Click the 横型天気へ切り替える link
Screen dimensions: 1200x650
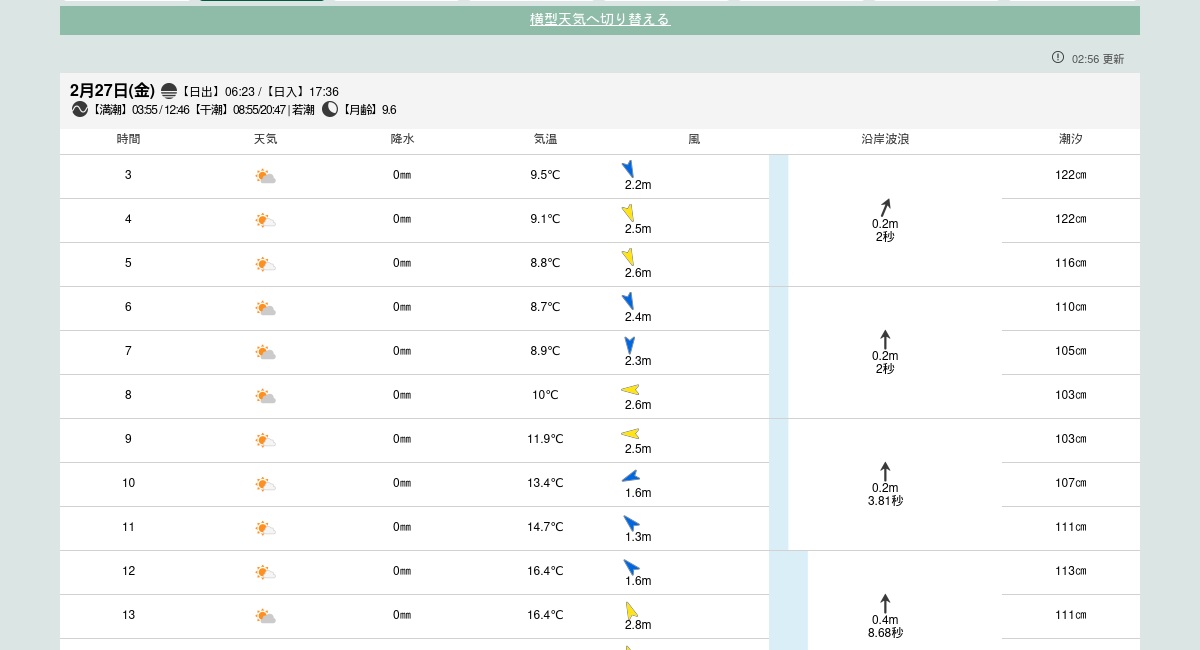coord(600,20)
